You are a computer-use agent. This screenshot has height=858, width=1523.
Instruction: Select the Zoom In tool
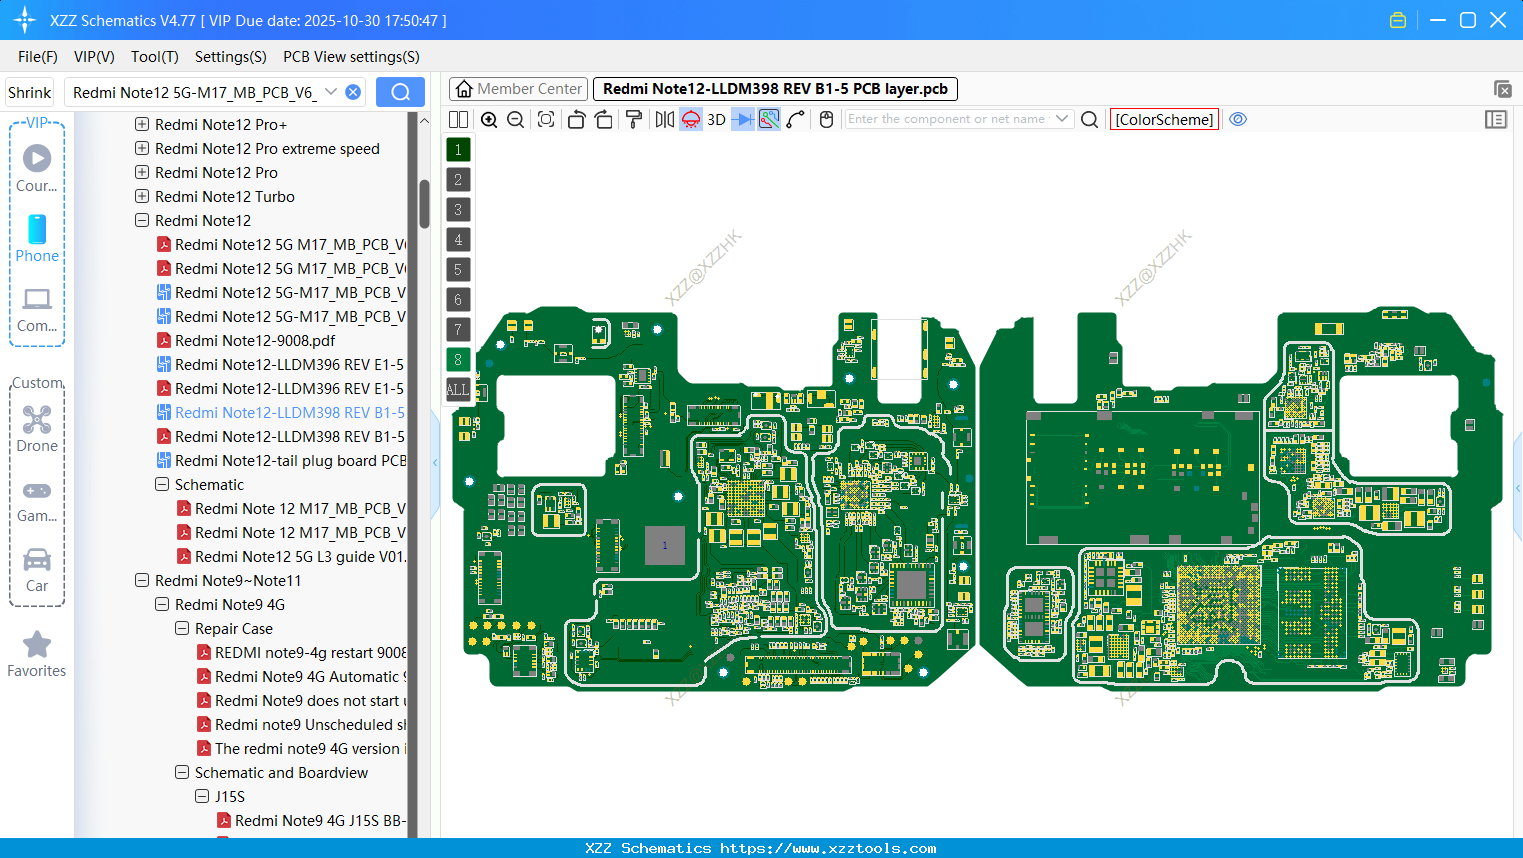click(488, 119)
